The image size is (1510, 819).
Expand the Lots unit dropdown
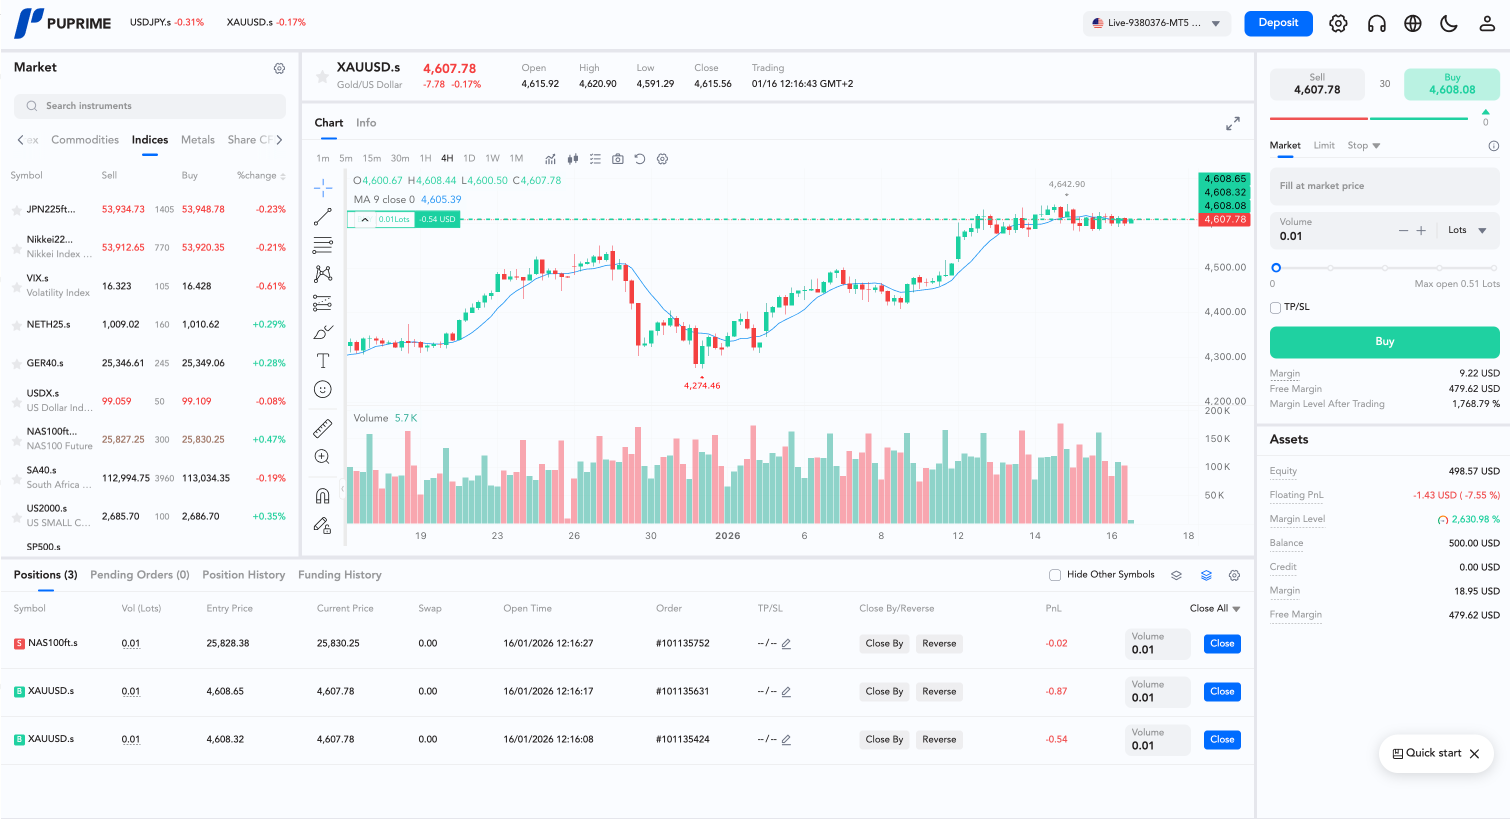click(x=1467, y=230)
